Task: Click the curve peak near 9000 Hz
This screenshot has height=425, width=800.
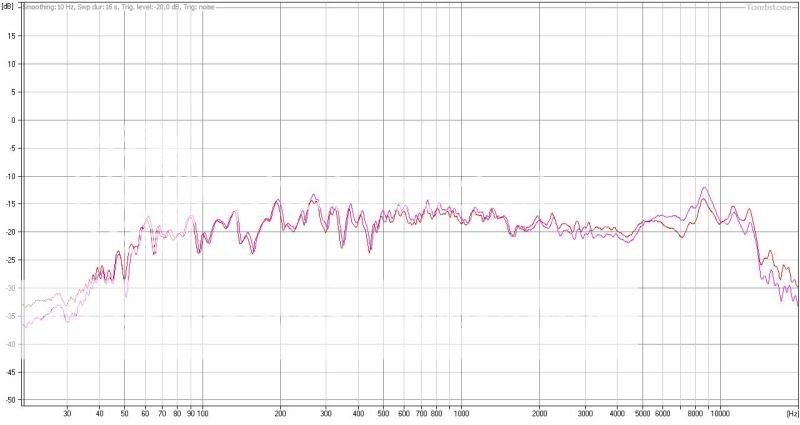Action: pyautogui.click(x=706, y=187)
